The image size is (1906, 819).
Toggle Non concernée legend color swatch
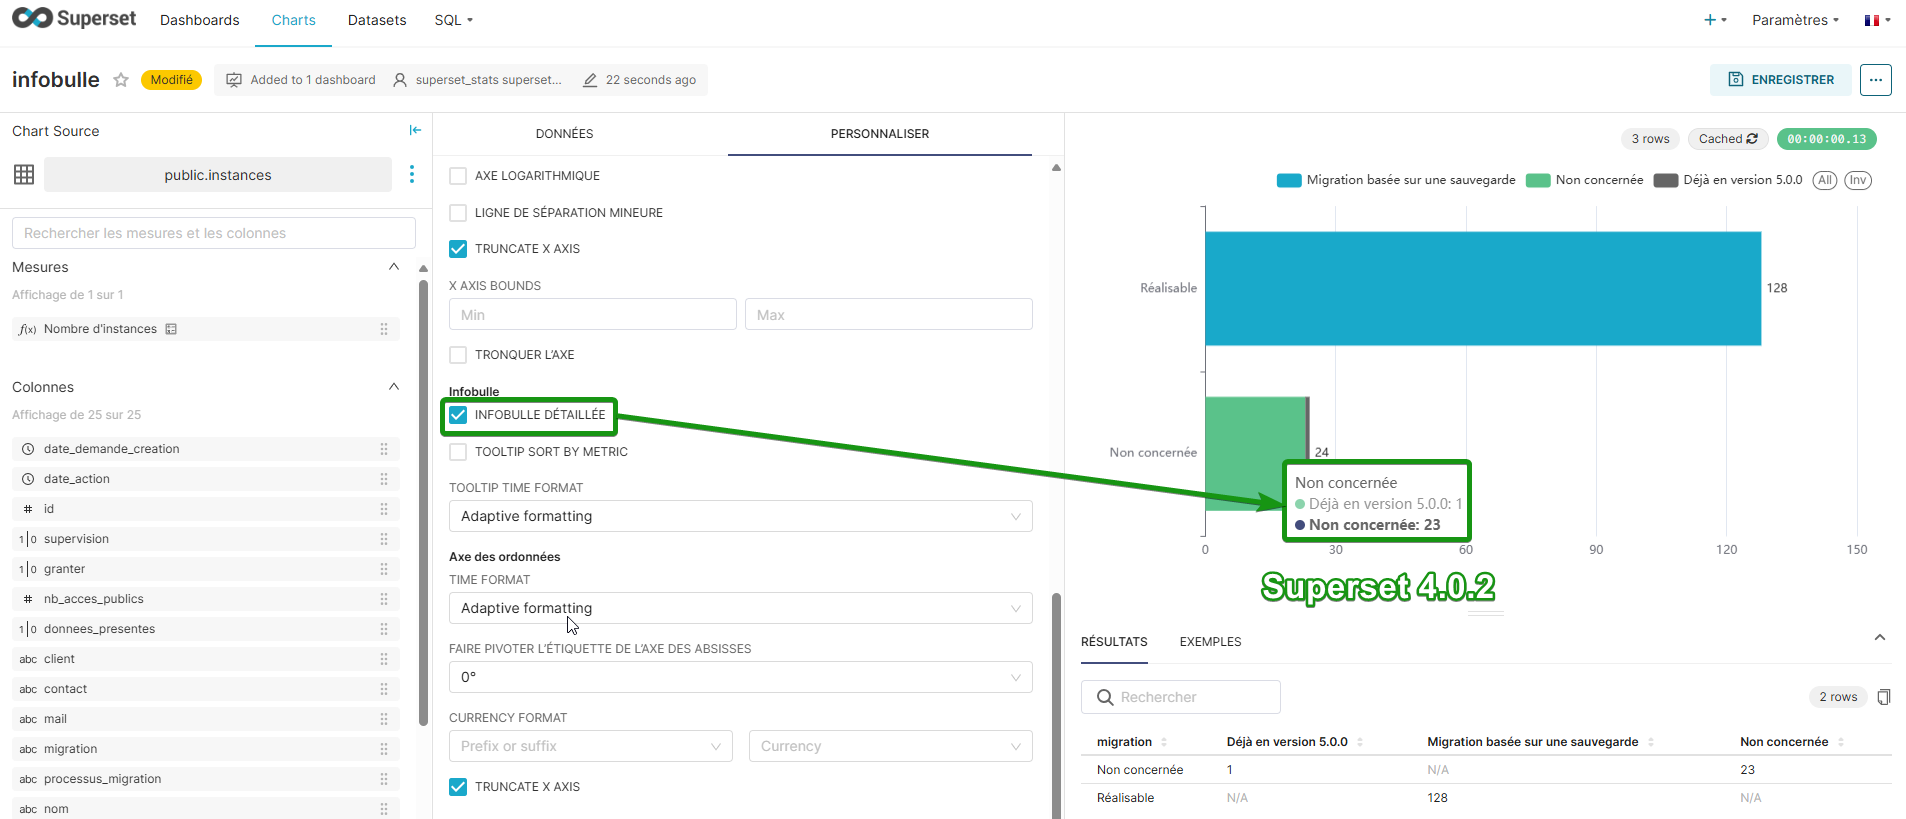click(1538, 181)
